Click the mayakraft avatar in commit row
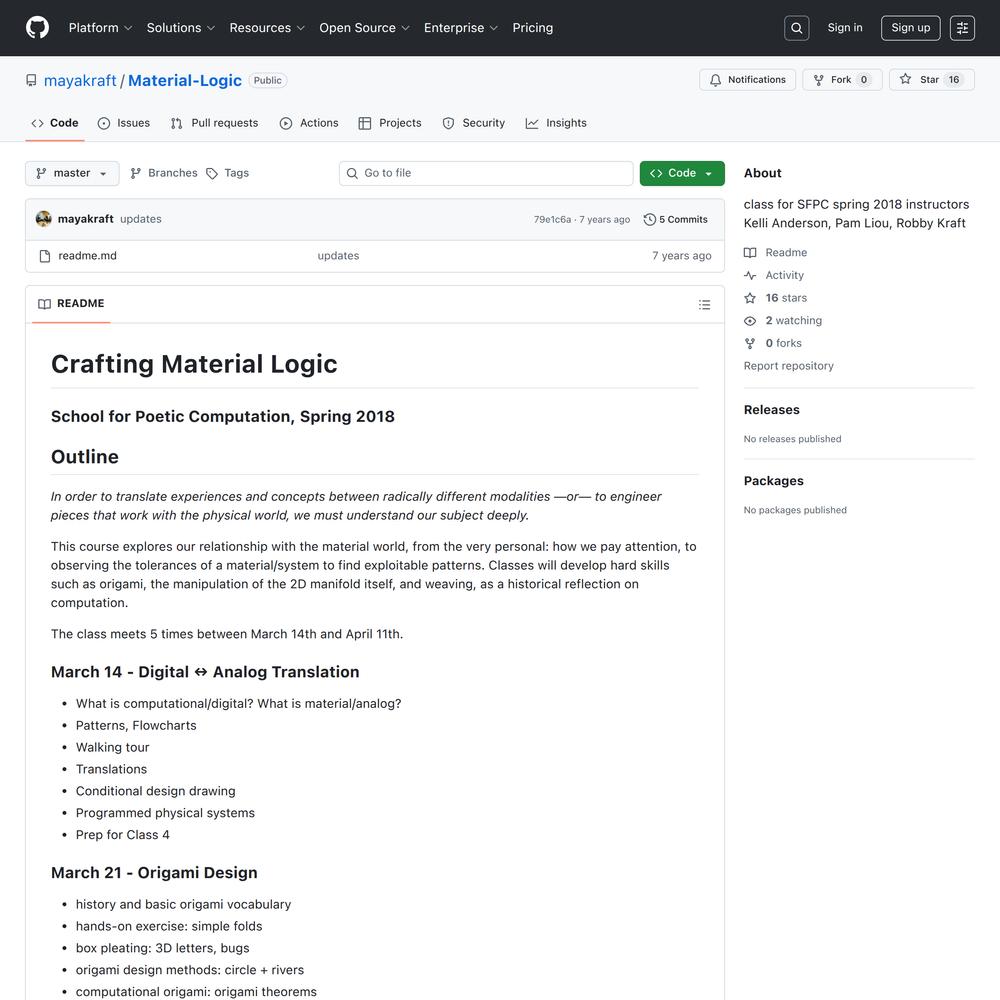Screen dimensions: 1000x1000 pyautogui.click(x=44, y=219)
